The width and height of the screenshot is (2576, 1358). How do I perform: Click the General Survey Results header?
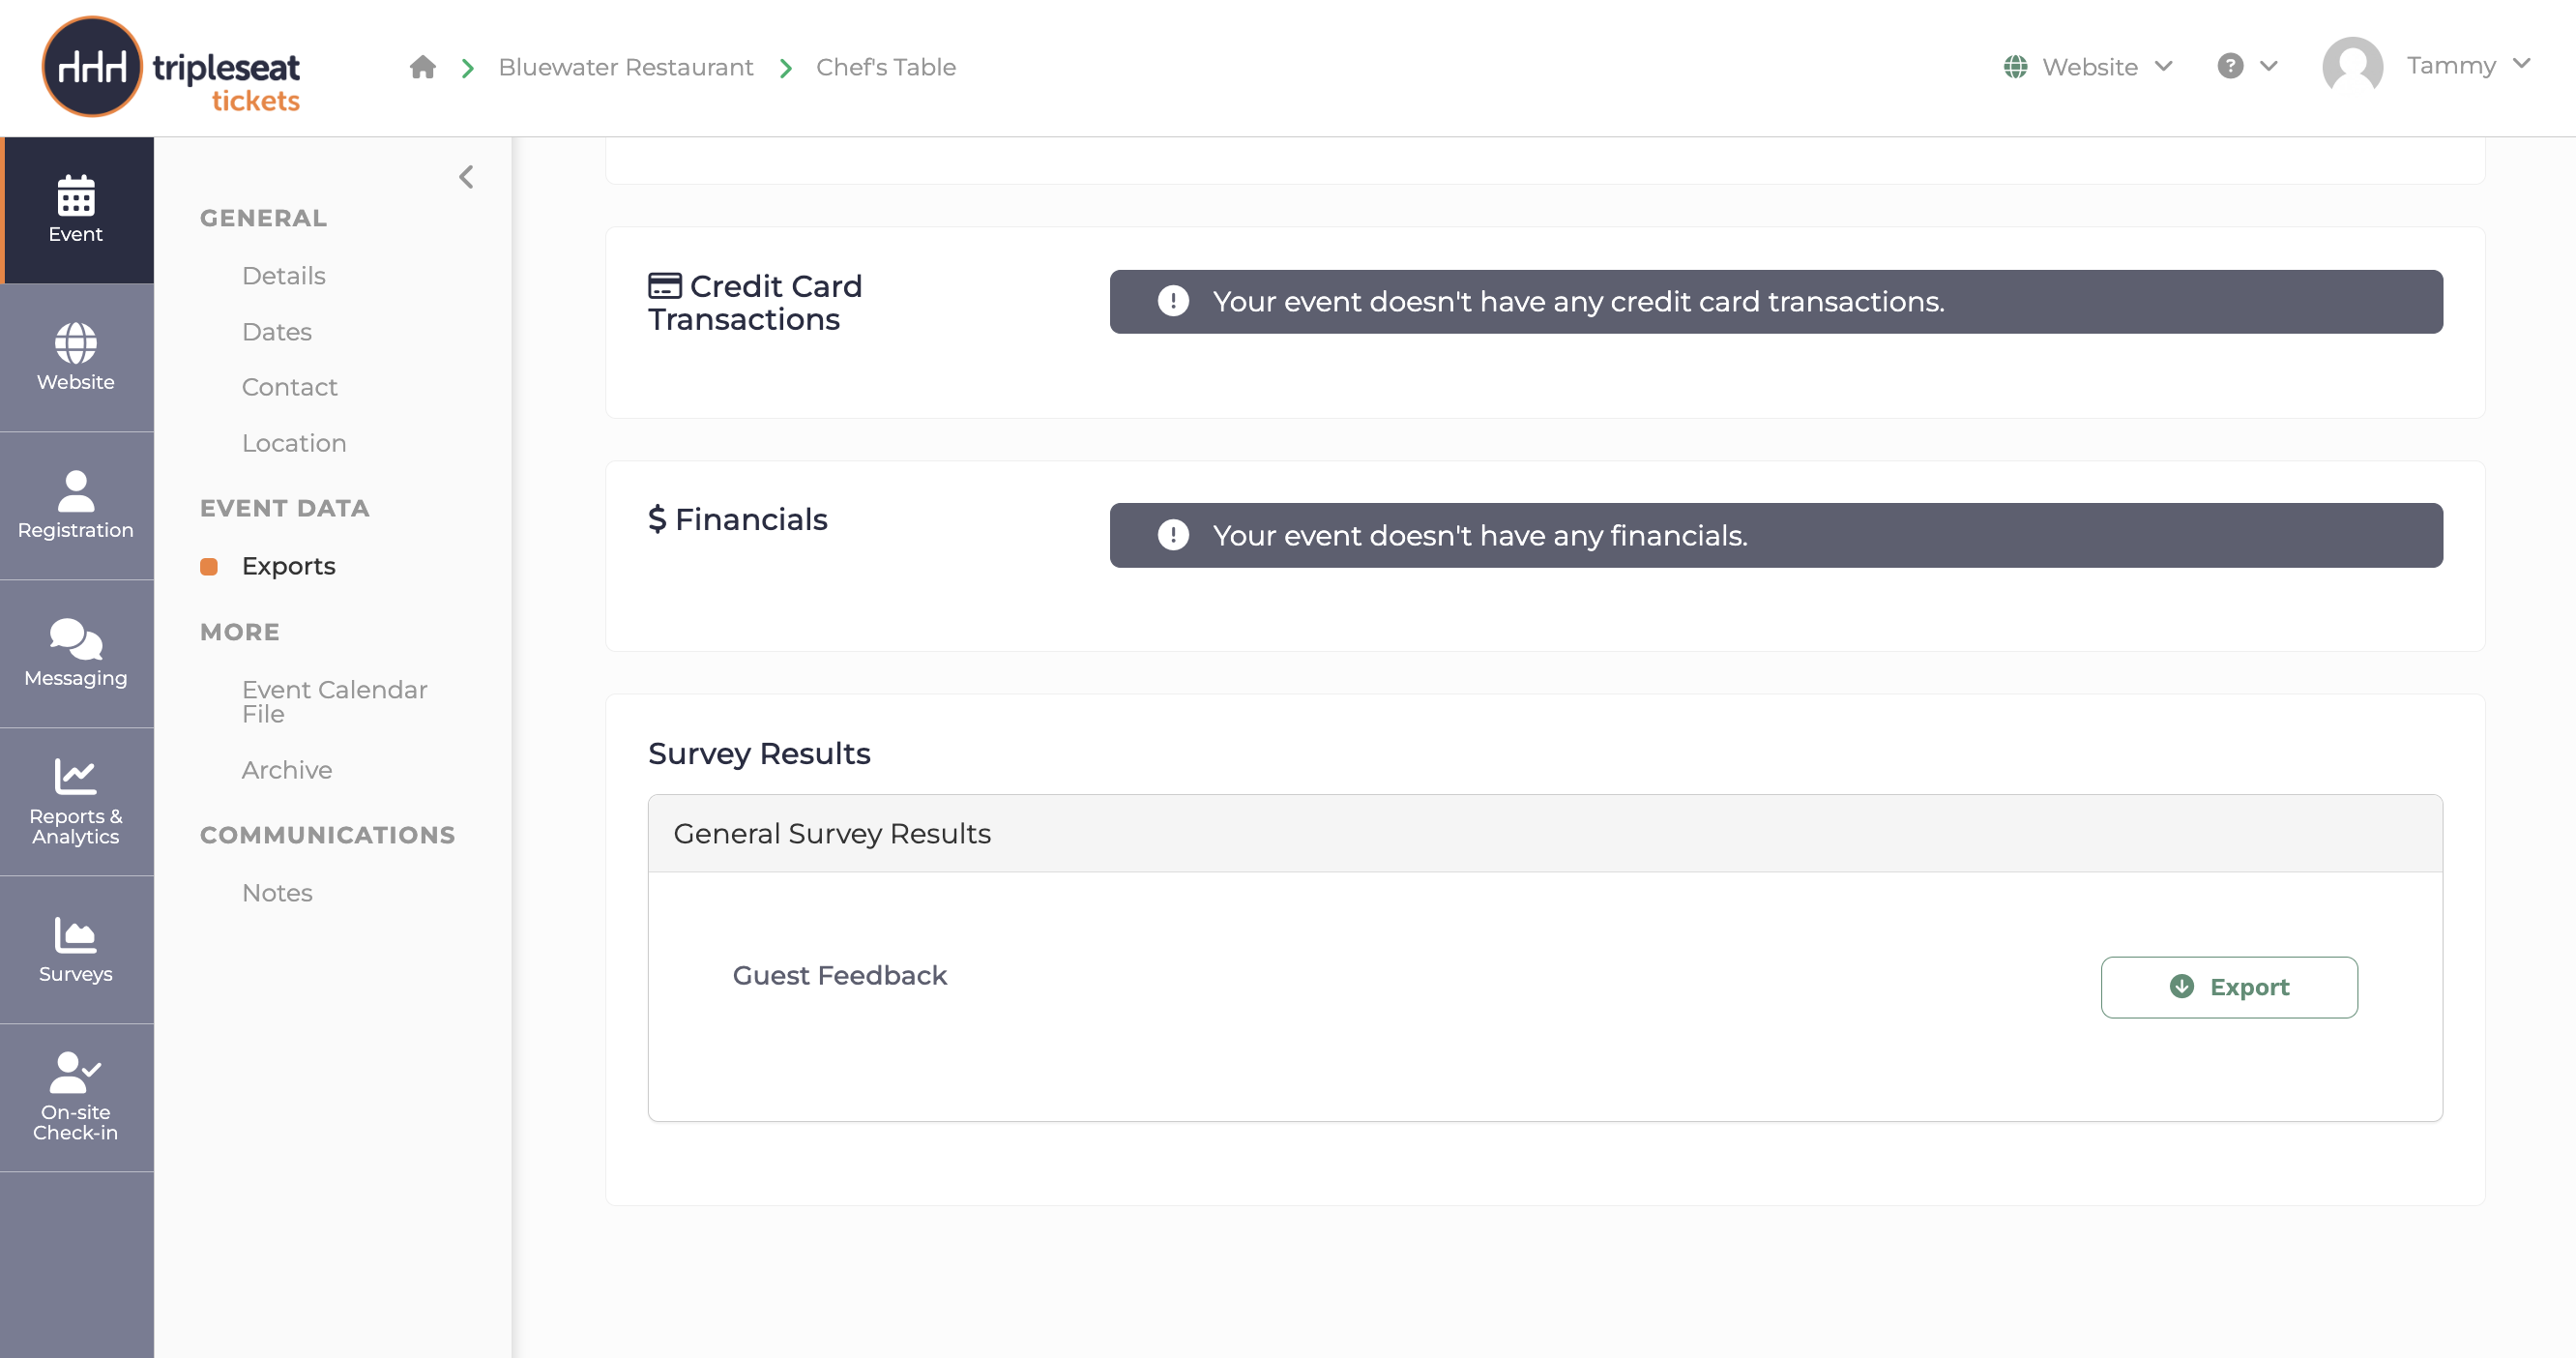click(1545, 833)
